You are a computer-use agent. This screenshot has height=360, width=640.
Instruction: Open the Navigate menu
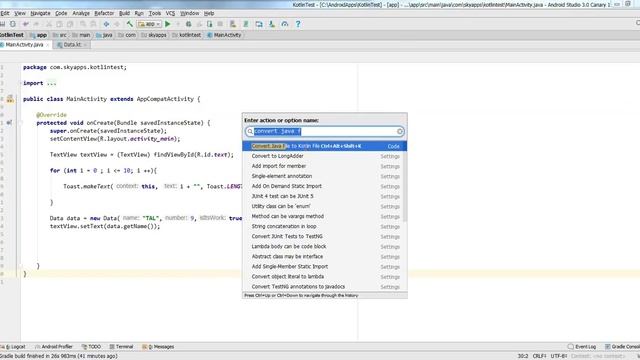tap(40, 13)
